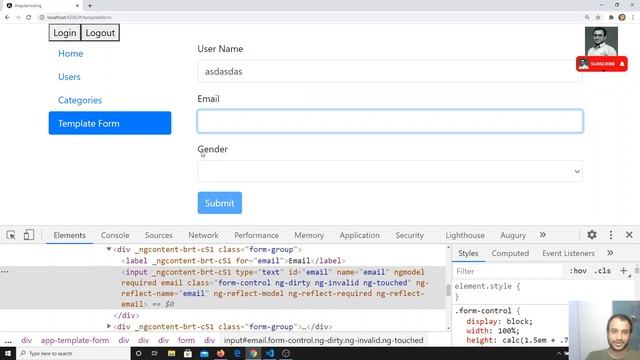Open the Lighthouse tab
The image size is (640, 360).
pos(465,236)
